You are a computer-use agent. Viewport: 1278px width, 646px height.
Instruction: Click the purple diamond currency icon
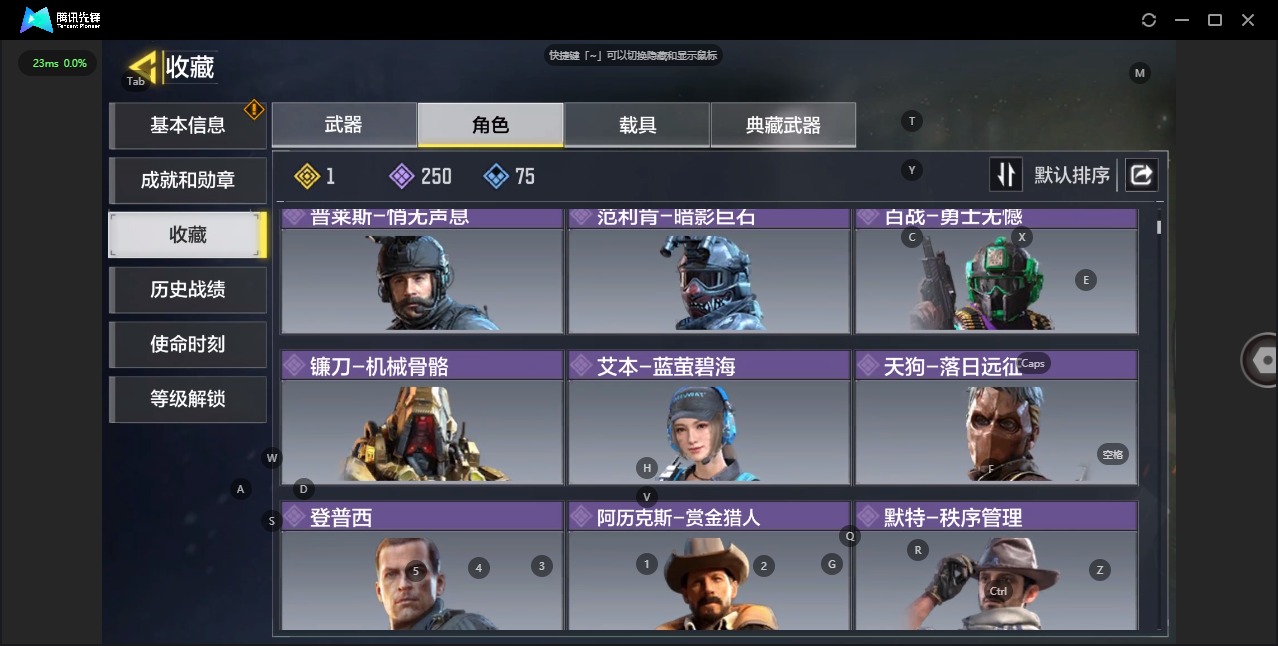(x=401, y=177)
